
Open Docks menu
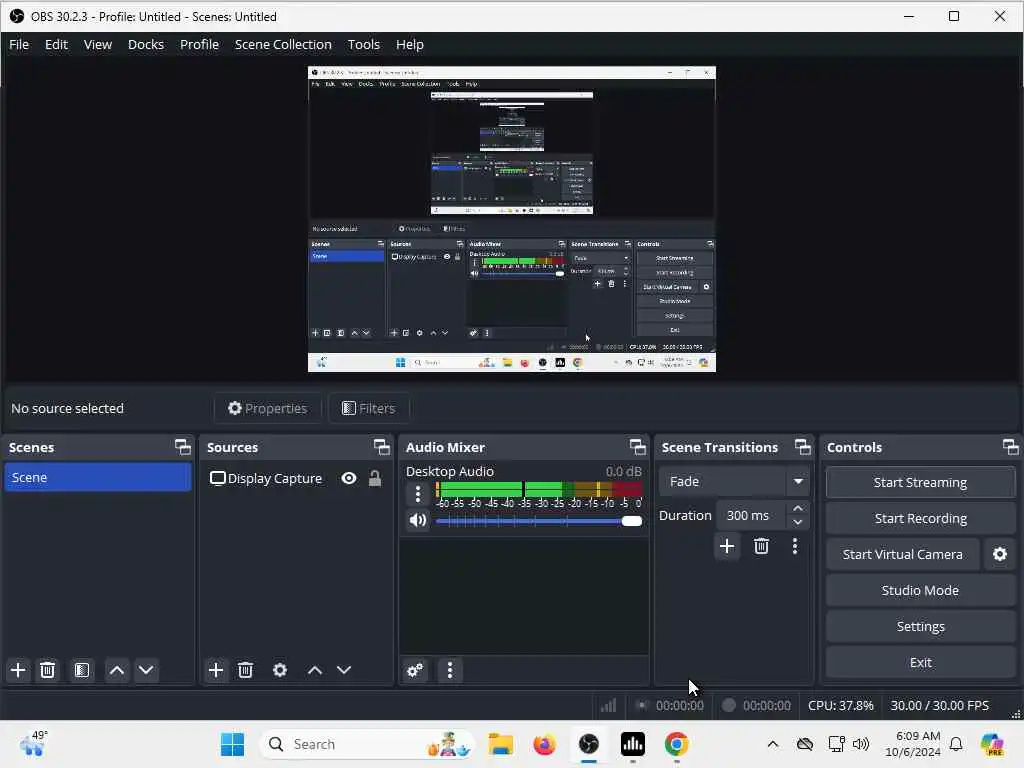[146, 44]
